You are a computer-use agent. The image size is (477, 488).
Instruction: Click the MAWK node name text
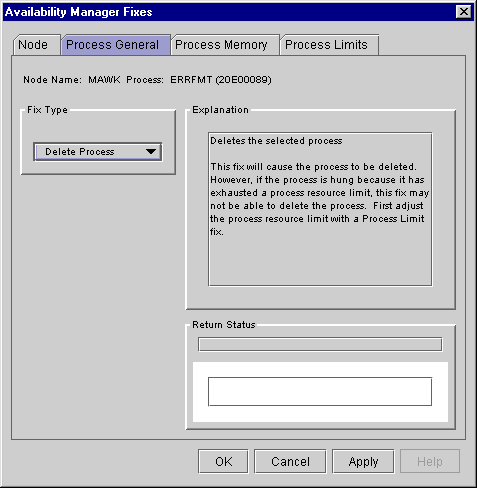pos(104,80)
